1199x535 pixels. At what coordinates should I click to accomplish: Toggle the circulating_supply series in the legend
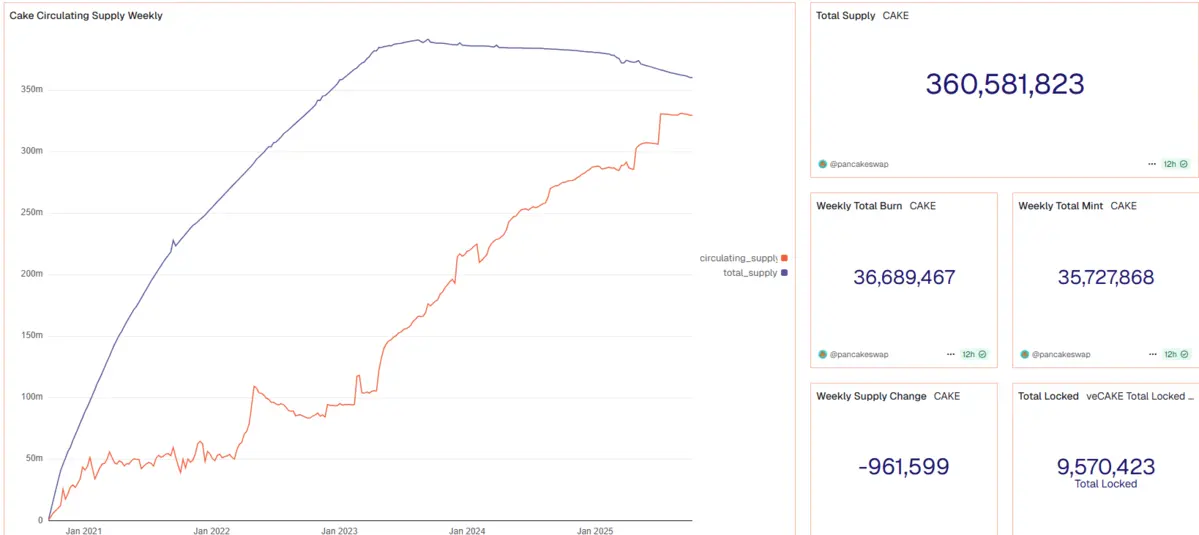(738, 258)
